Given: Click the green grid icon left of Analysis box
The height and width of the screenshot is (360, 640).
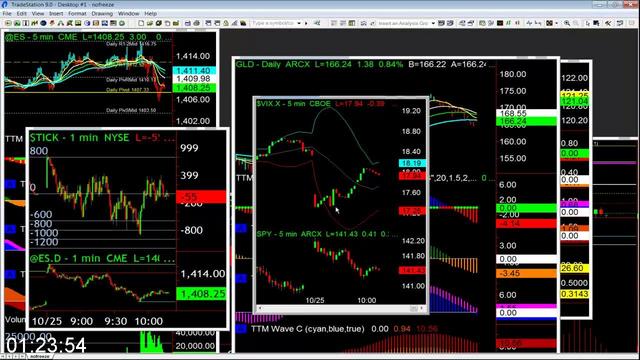Looking at the screenshot, I should point(352,23).
